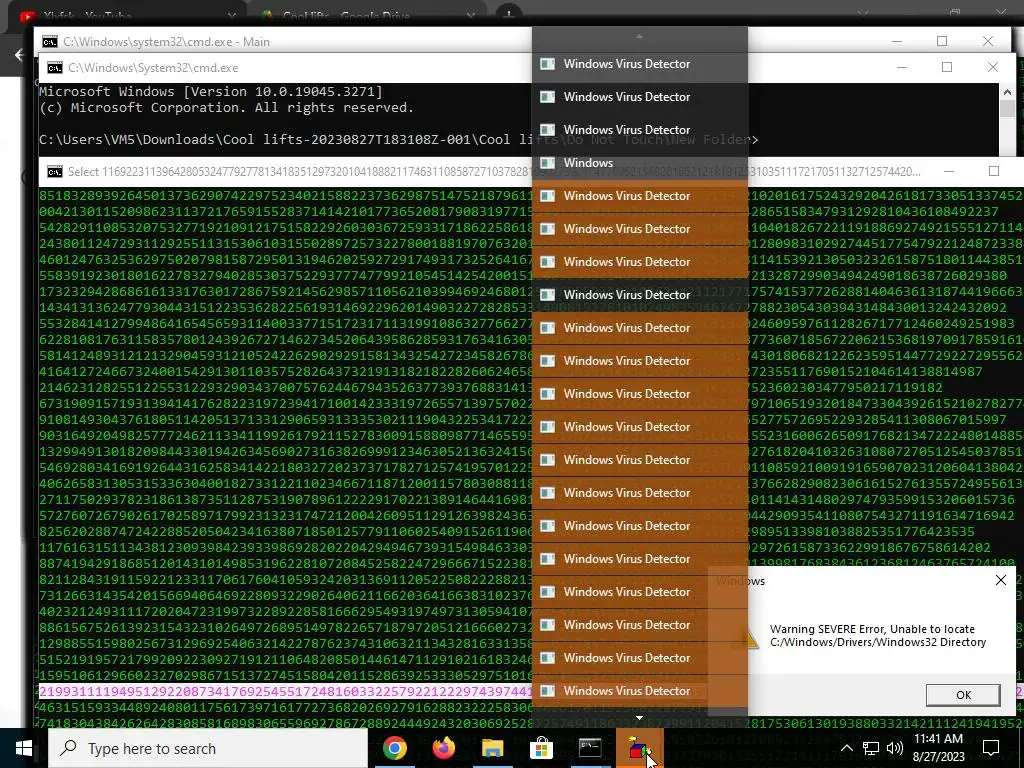Open the volume control in the tray
The width and height of the screenshot is (1024, 768).
[x=895, y=748]
